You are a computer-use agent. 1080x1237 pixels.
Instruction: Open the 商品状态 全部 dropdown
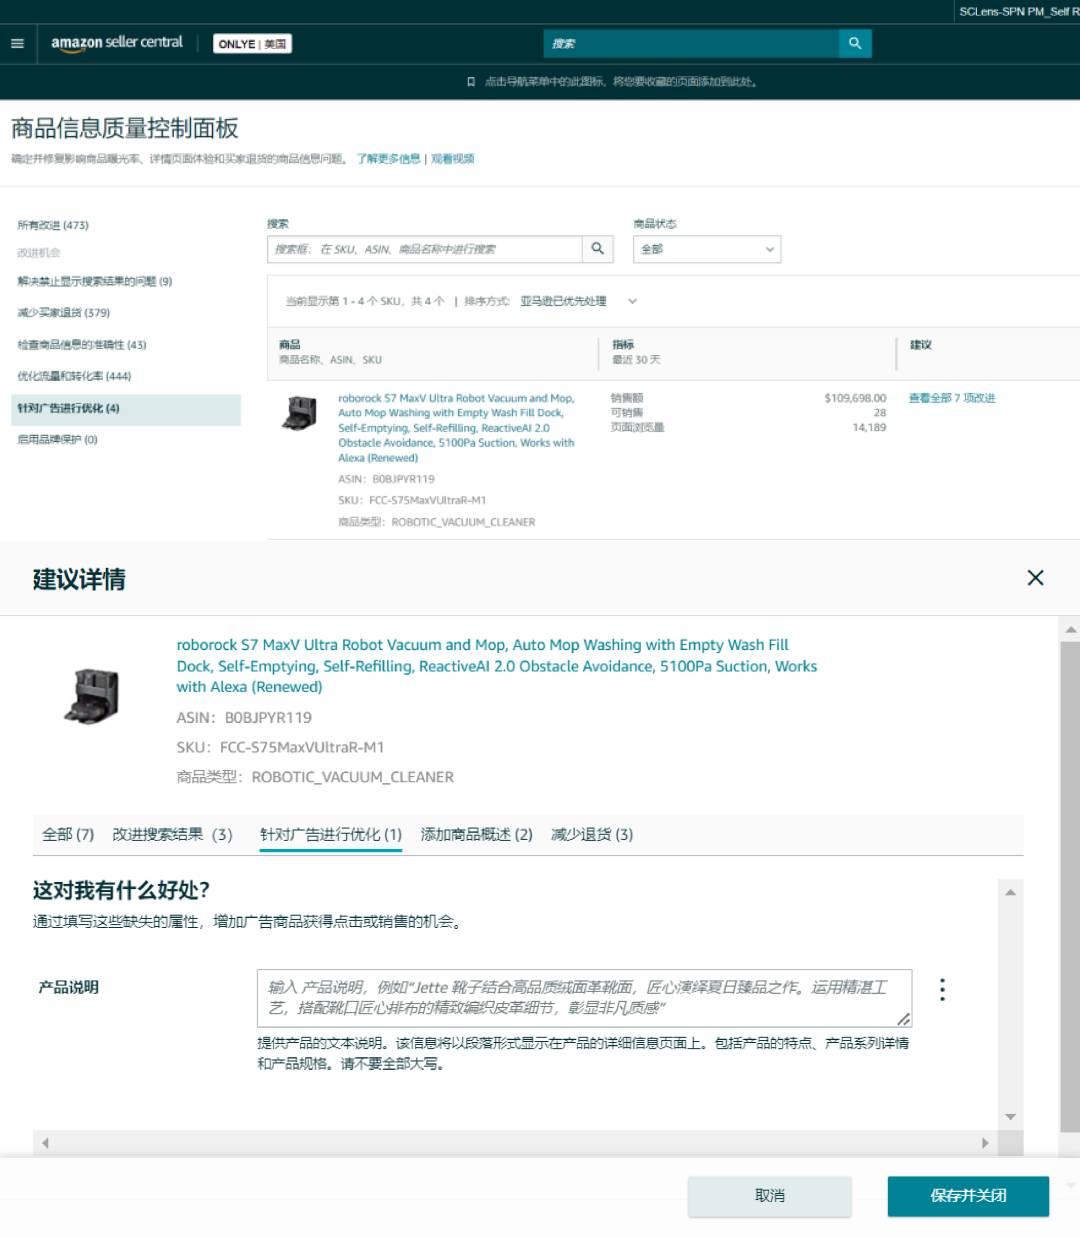click(x=707, y=249)
